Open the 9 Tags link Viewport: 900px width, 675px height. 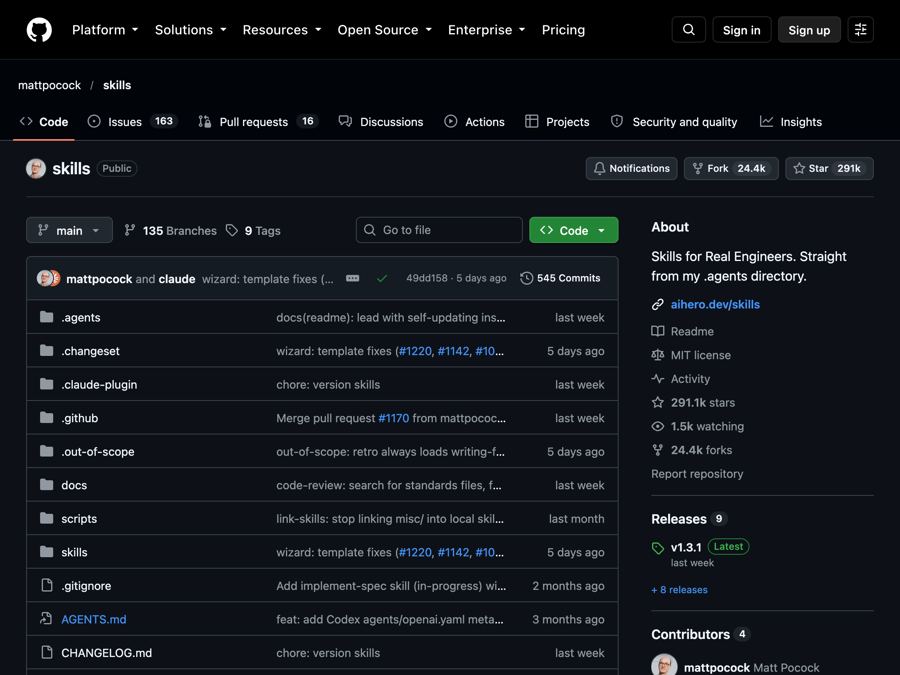[253, 231]
